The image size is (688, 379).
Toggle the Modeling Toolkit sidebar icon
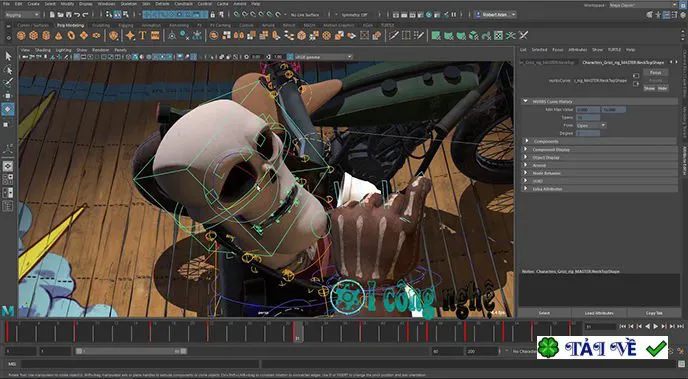click(x=650, y=14)
